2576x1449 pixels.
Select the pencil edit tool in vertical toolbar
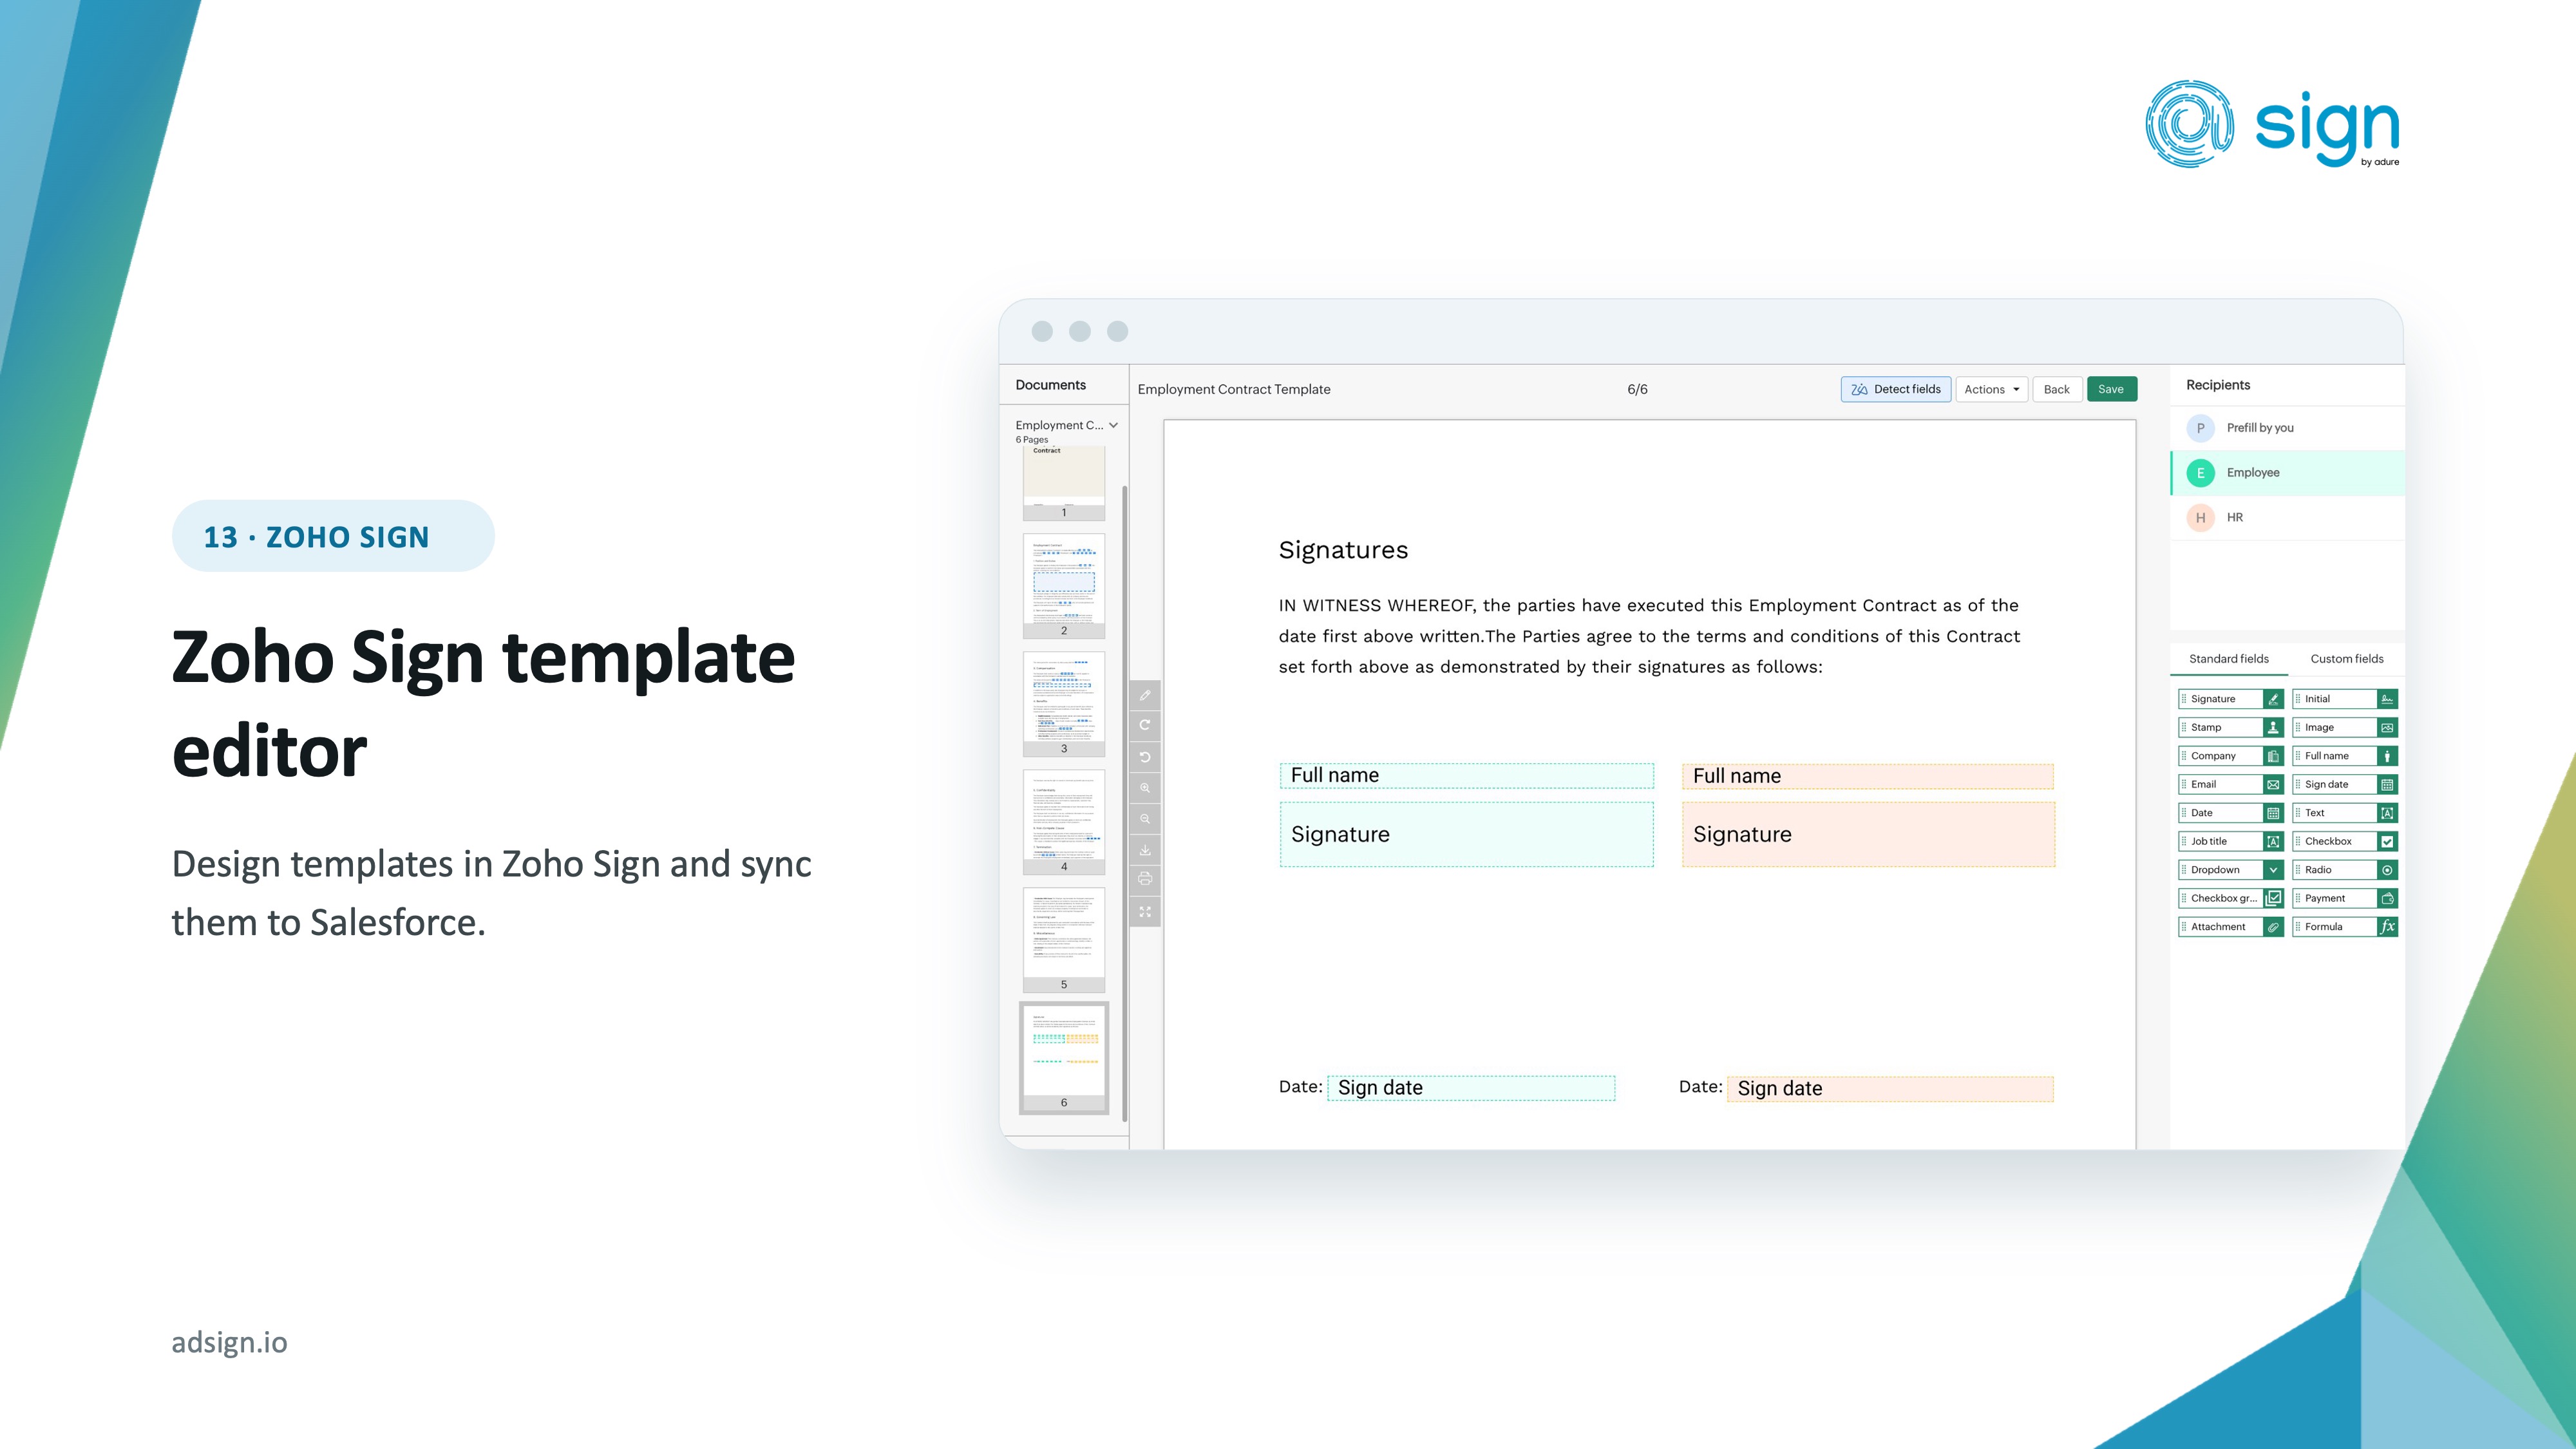pyautogui.click(x=1145, y=695)
